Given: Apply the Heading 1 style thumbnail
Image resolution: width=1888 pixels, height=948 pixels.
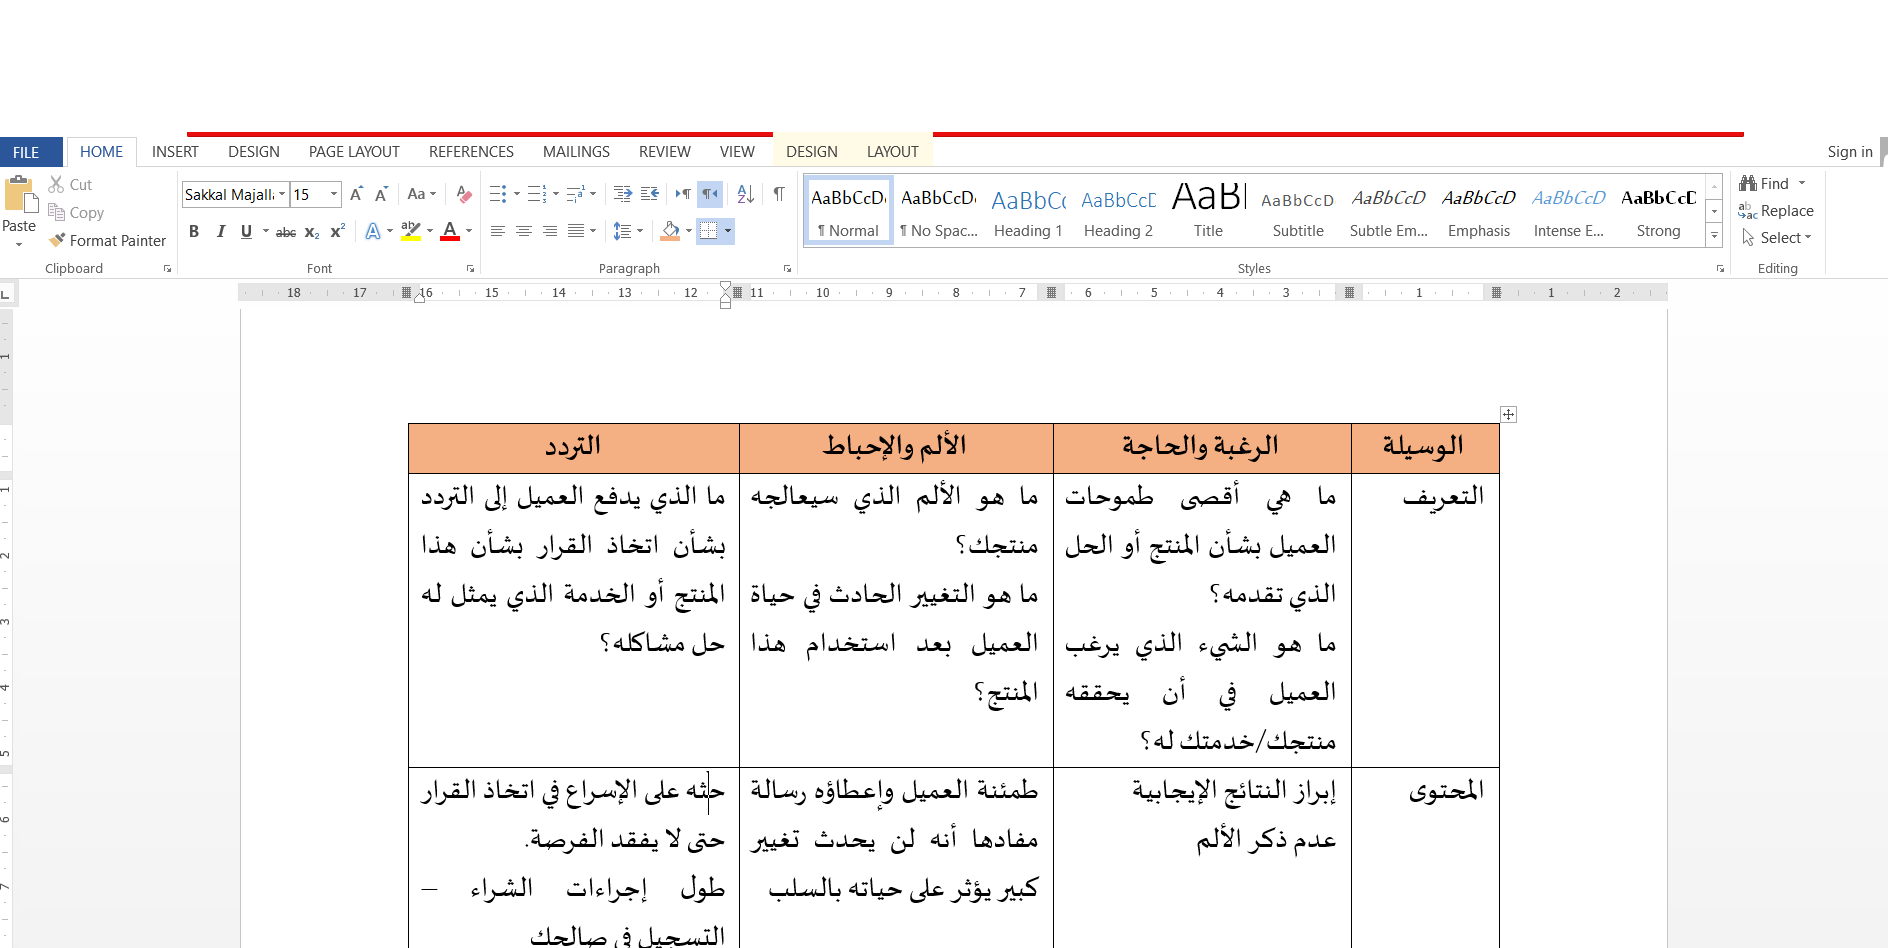Looking at the screenshot, I should [1028, 213].
